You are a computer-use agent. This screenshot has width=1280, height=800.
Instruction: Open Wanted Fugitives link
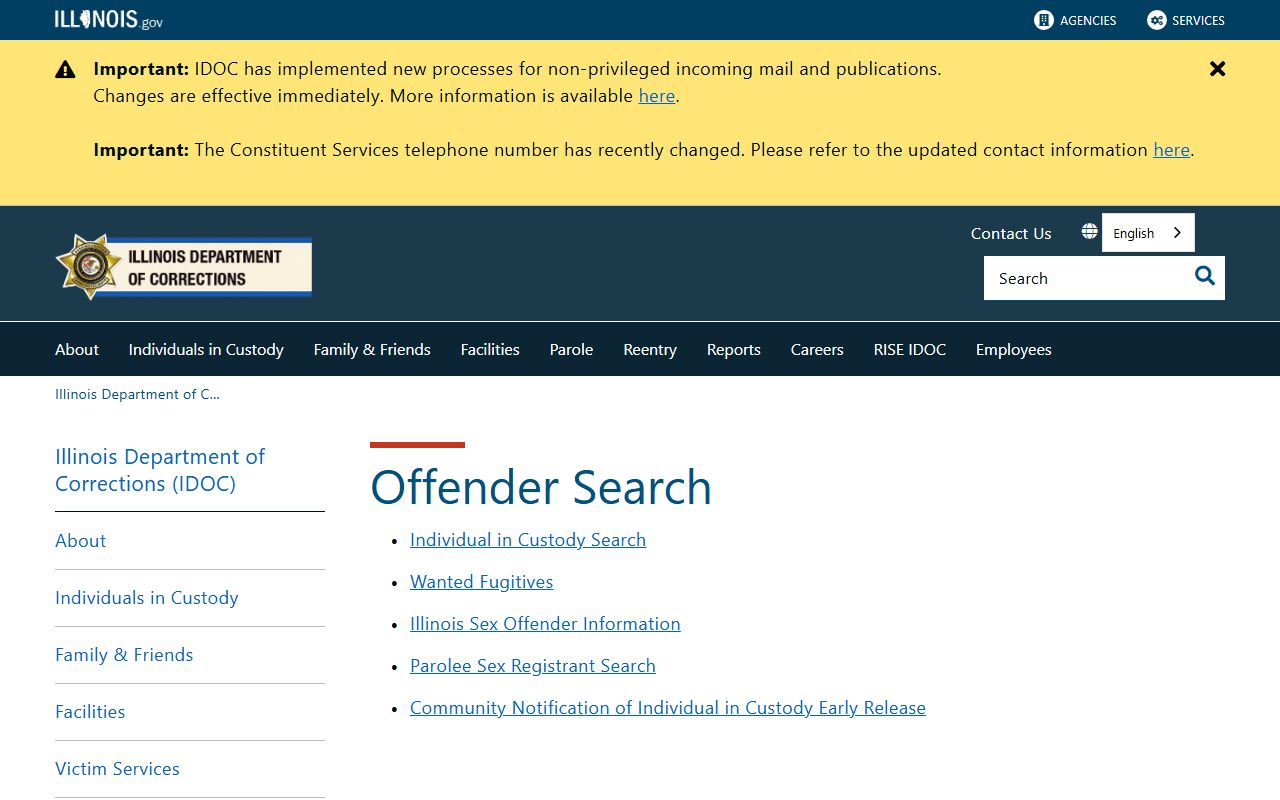(x=481, y=582)
